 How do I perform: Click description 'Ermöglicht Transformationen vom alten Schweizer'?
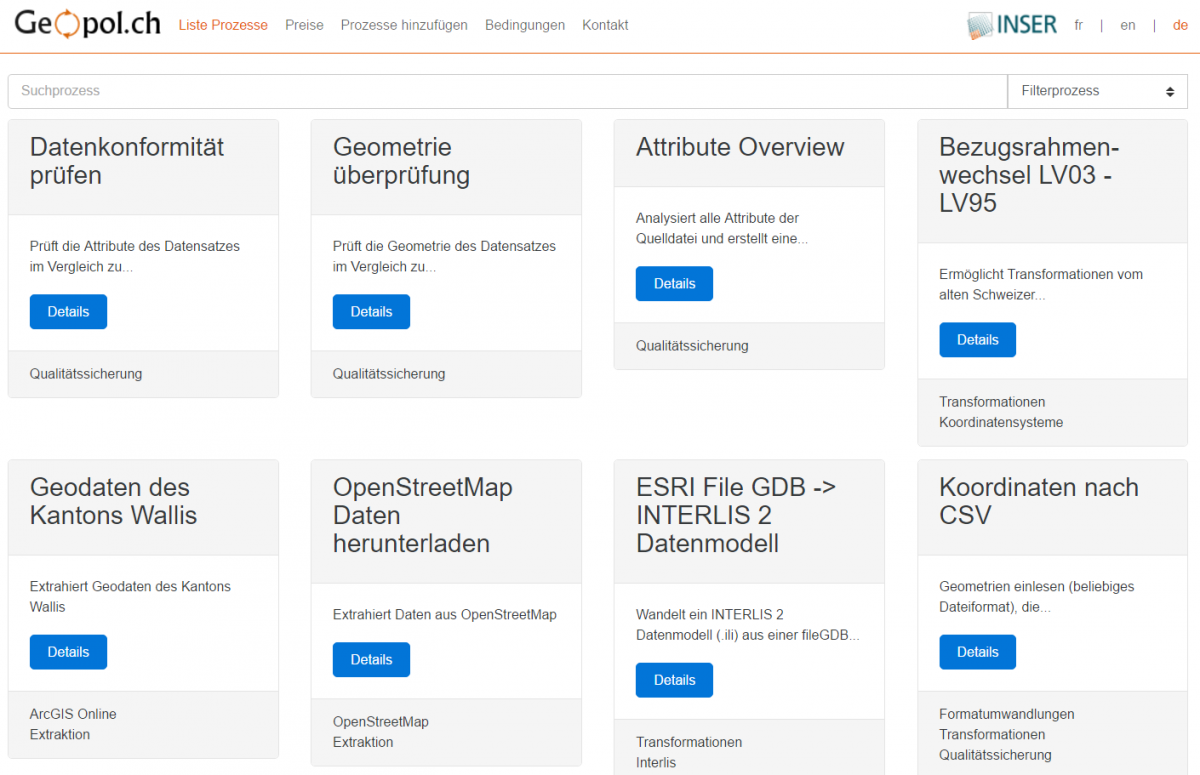click(x=1041, y=284)
